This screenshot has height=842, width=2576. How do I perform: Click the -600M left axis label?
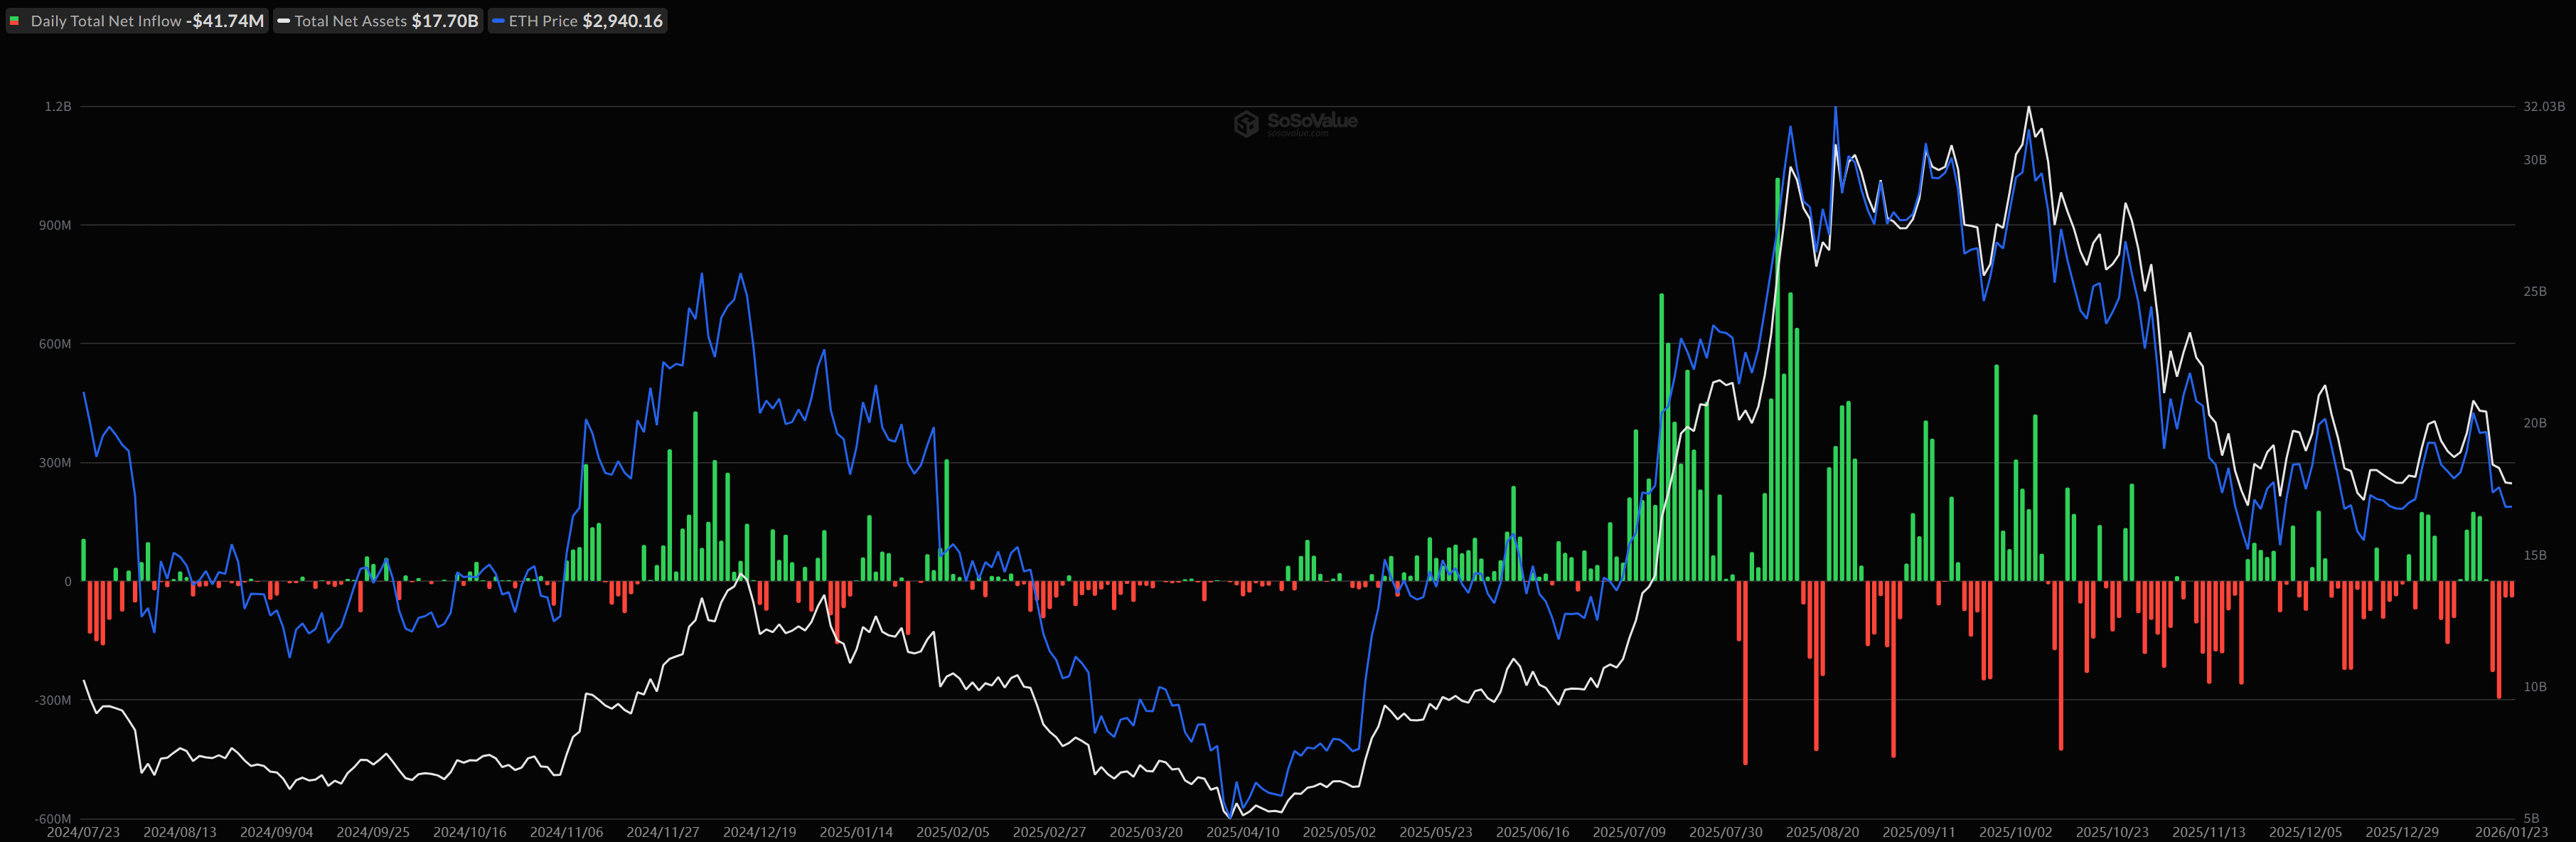(x=54, y=819)
